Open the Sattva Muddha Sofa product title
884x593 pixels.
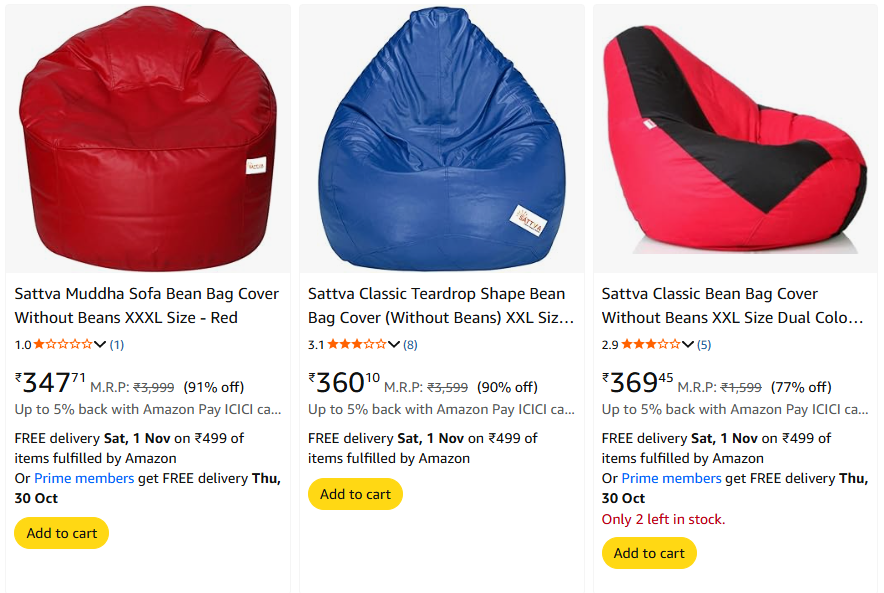(x=146, y=306)
